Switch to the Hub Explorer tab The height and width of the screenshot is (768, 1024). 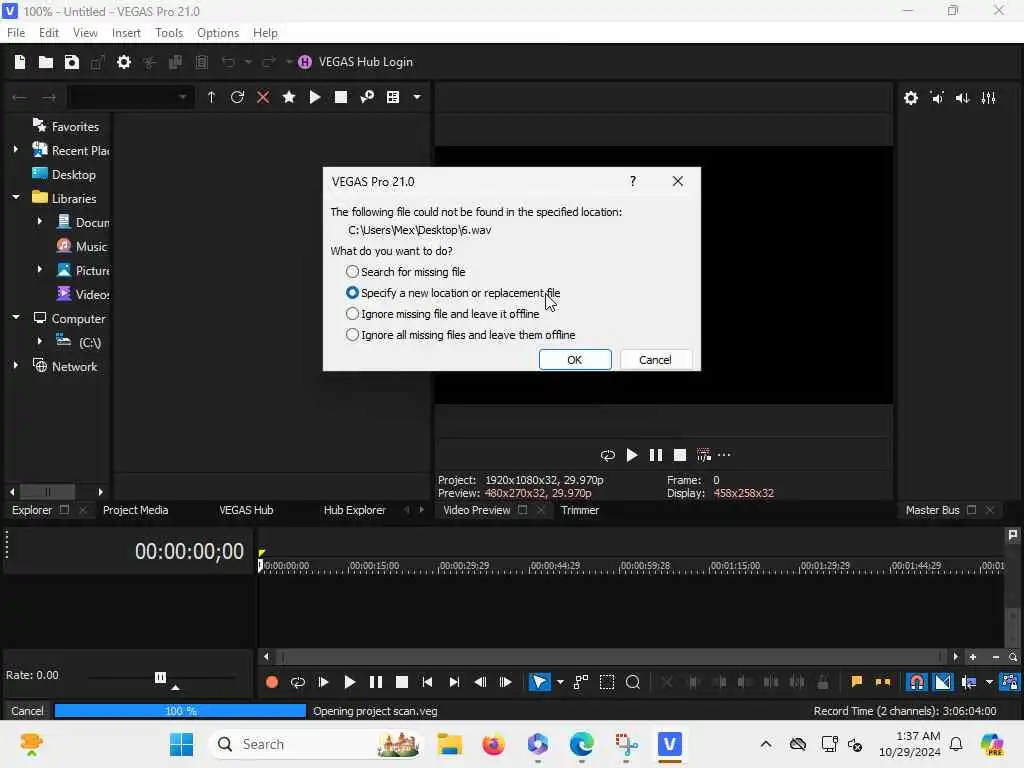[355, 510]
